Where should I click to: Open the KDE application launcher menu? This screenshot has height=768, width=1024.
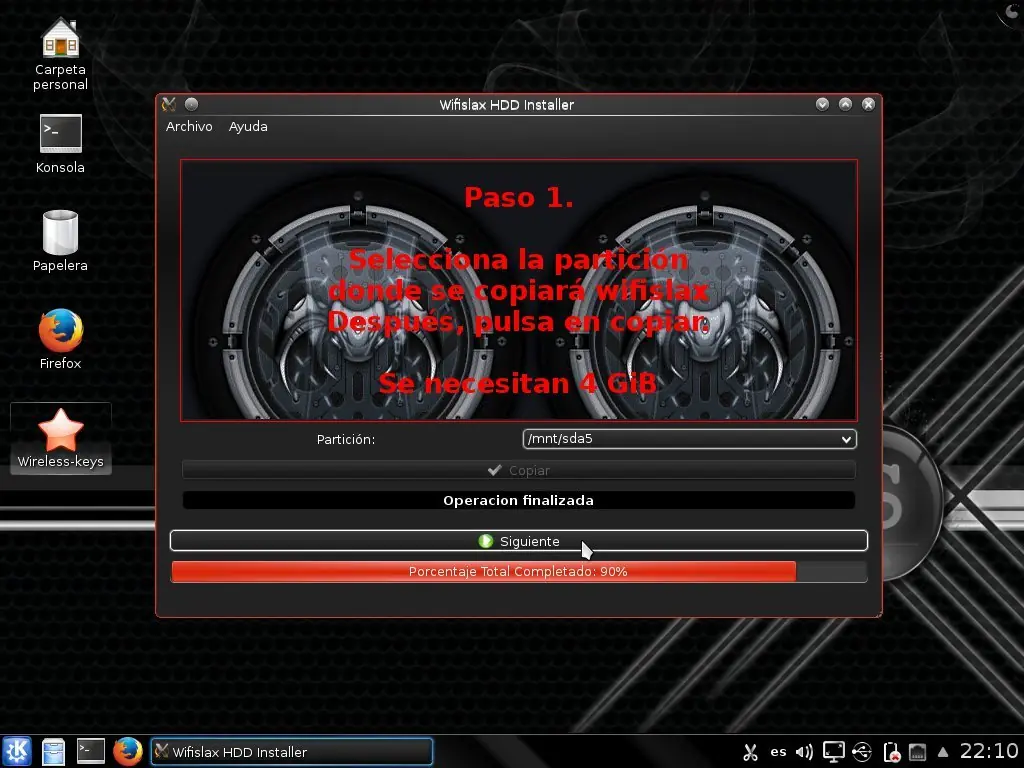pos(16,751)
